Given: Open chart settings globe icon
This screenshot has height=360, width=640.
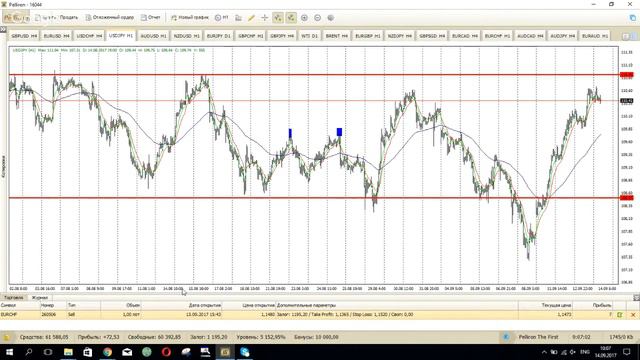Looking at the screenshot, I should 331,18.
